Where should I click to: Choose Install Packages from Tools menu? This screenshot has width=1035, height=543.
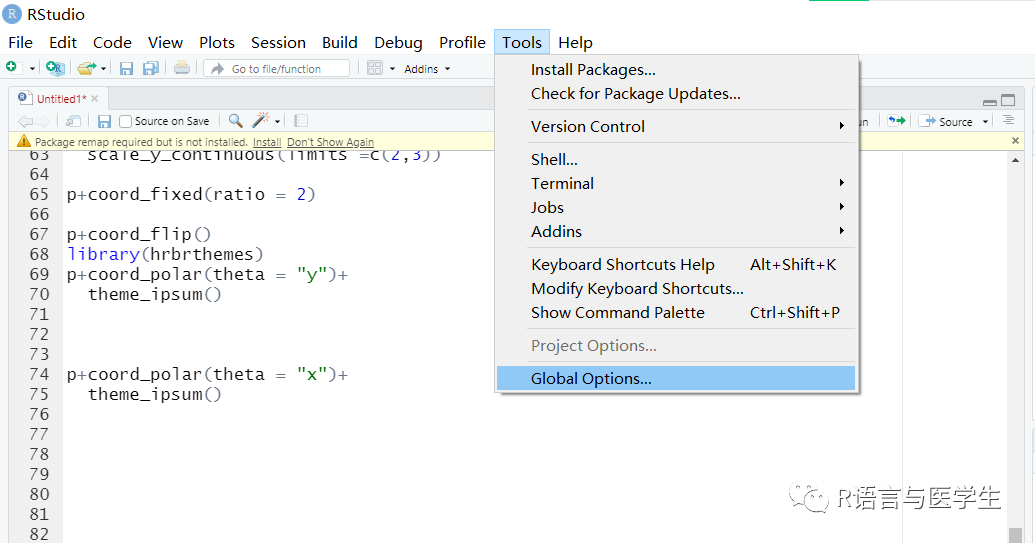pos(593,70)
